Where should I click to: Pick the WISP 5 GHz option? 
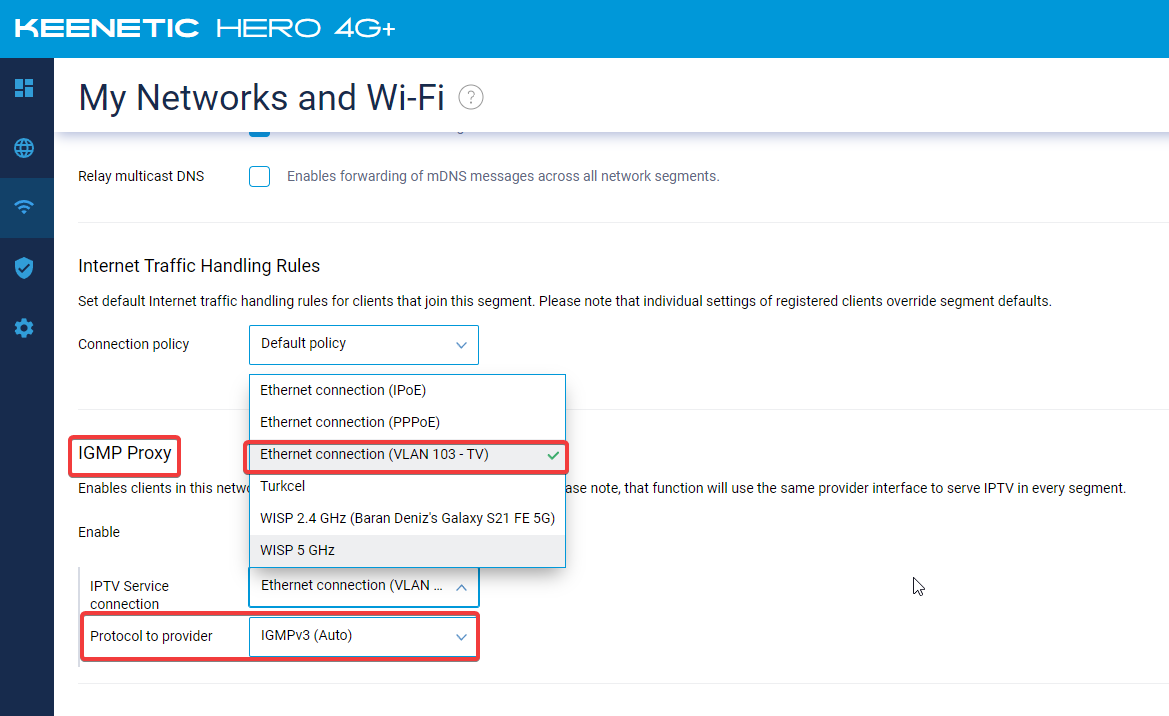click(407, 550)
